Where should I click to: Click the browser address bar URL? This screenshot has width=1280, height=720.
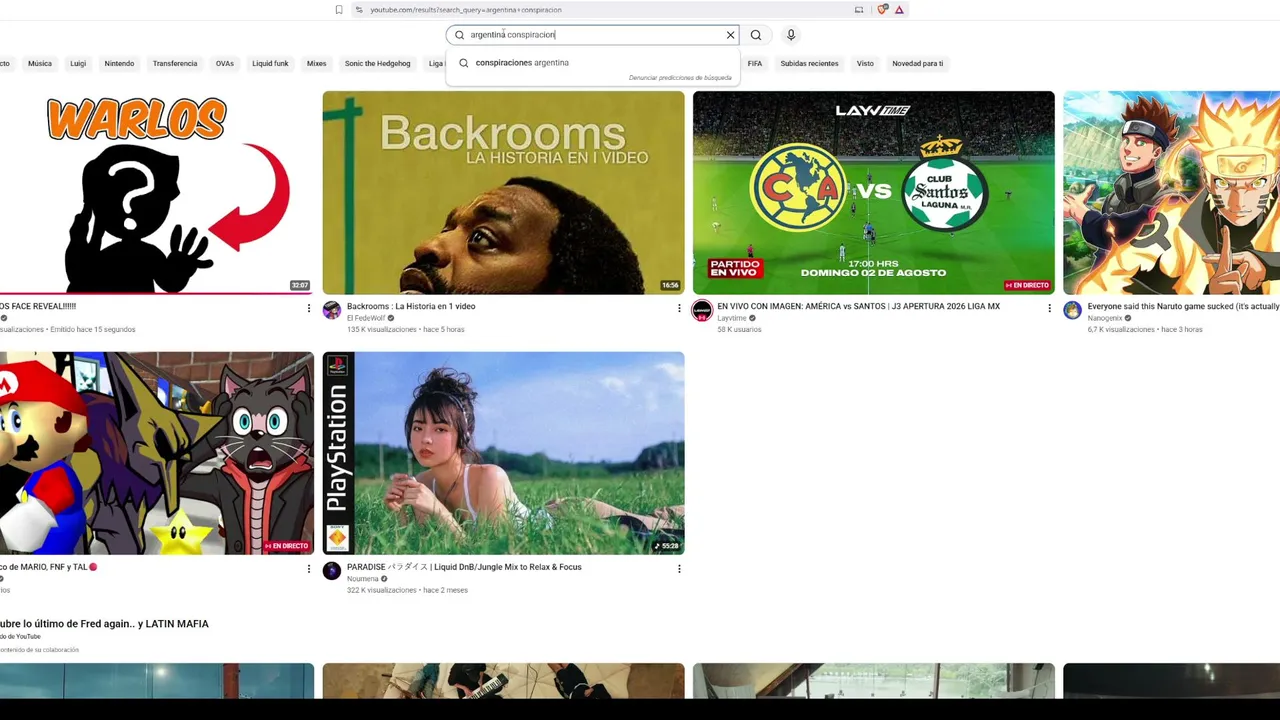pyautogui.click(x=466, y=10)
